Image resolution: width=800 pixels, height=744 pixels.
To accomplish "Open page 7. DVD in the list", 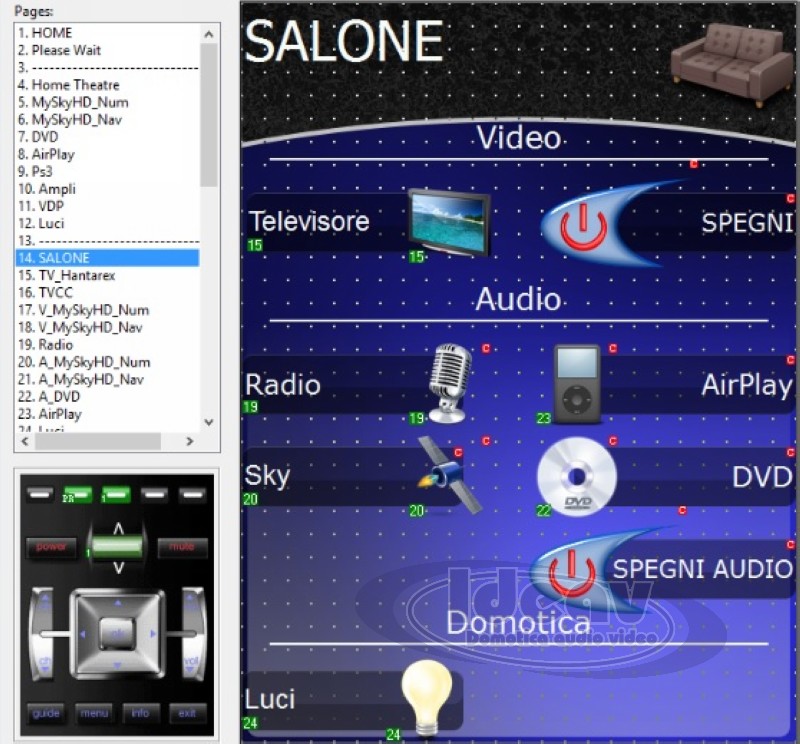I will [x=107, y=137].
